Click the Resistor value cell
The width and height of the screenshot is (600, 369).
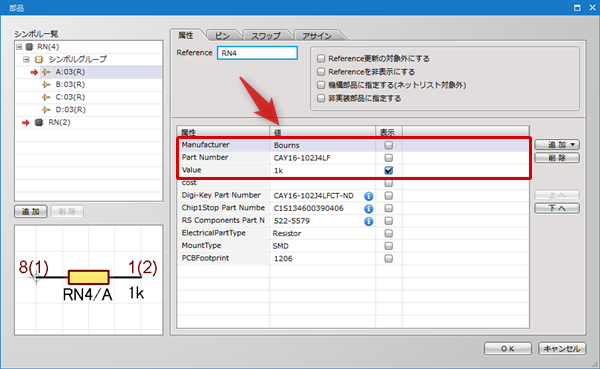tap(322, 233)
